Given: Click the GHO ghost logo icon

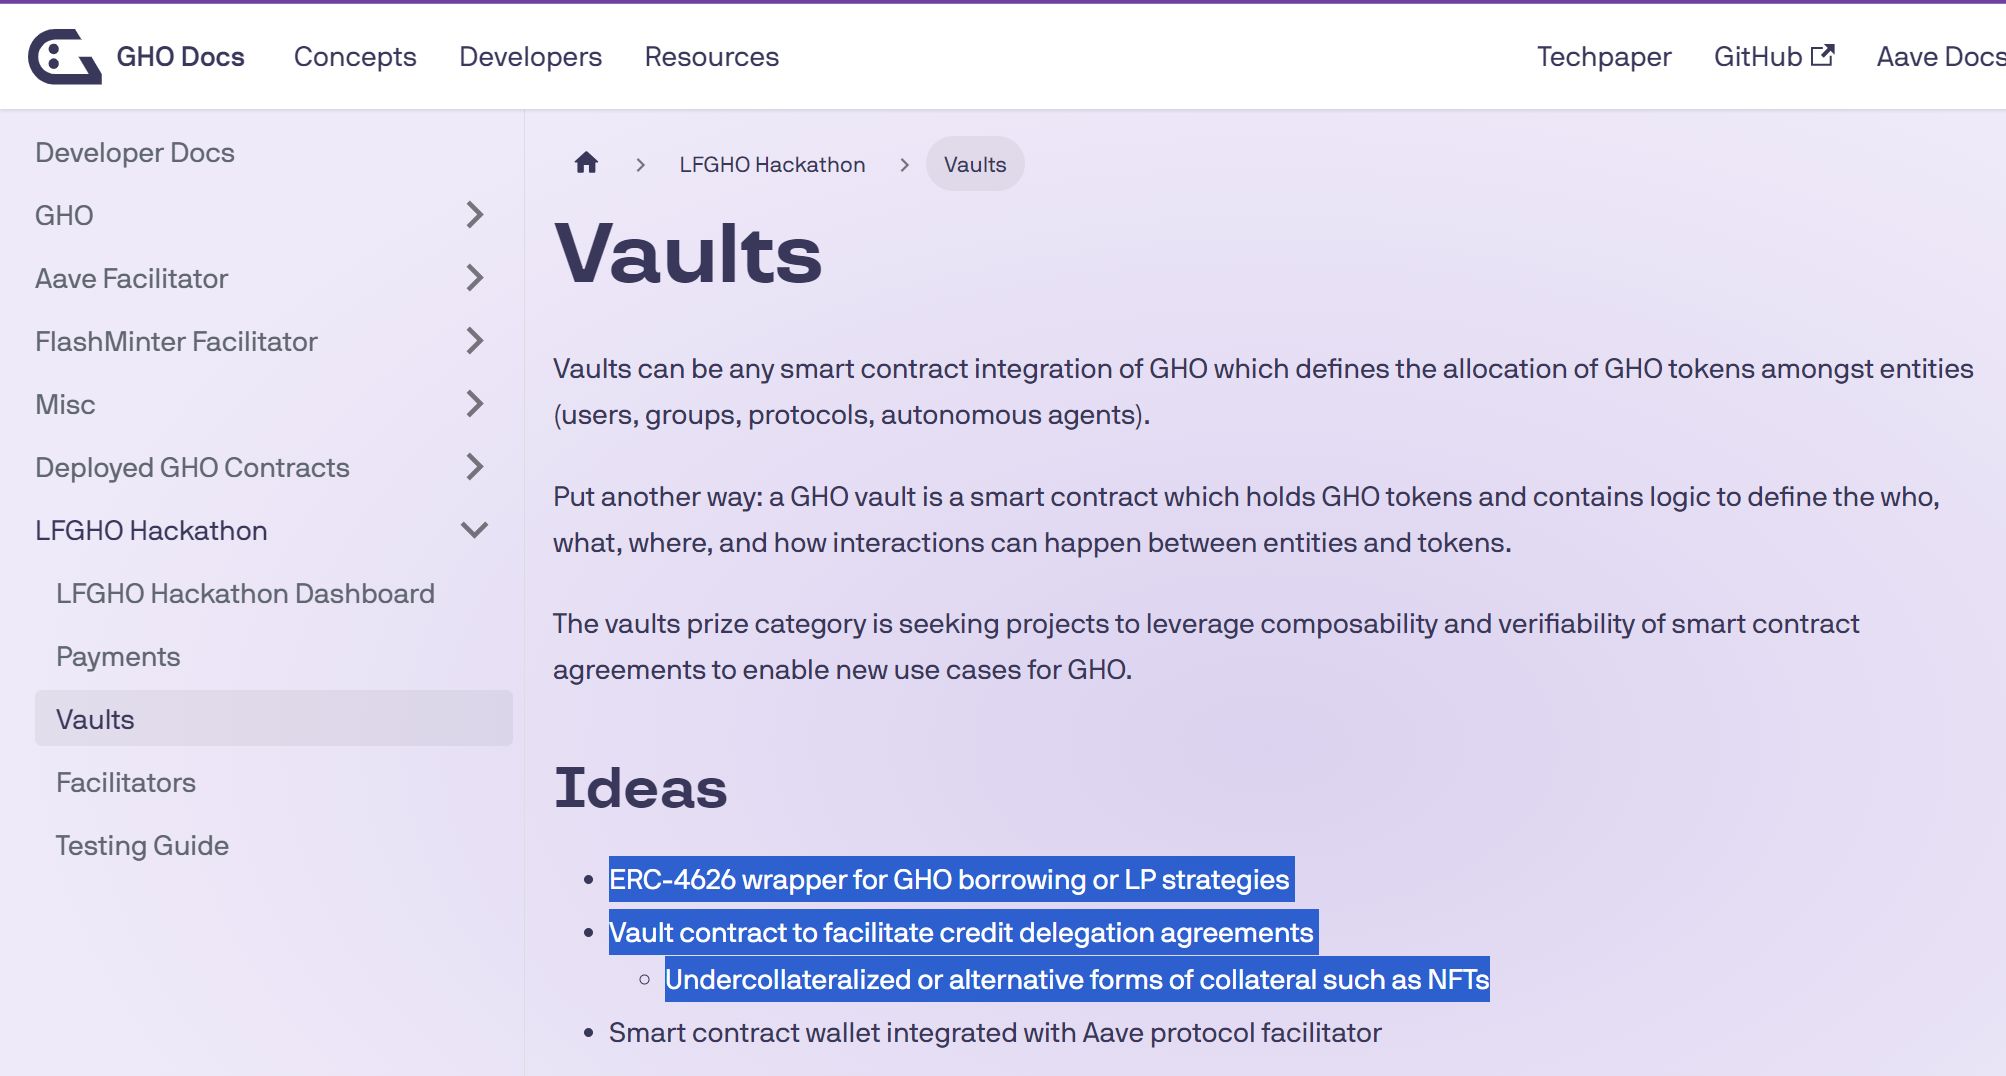Looking at the screenshot, I should click(65, 56).
